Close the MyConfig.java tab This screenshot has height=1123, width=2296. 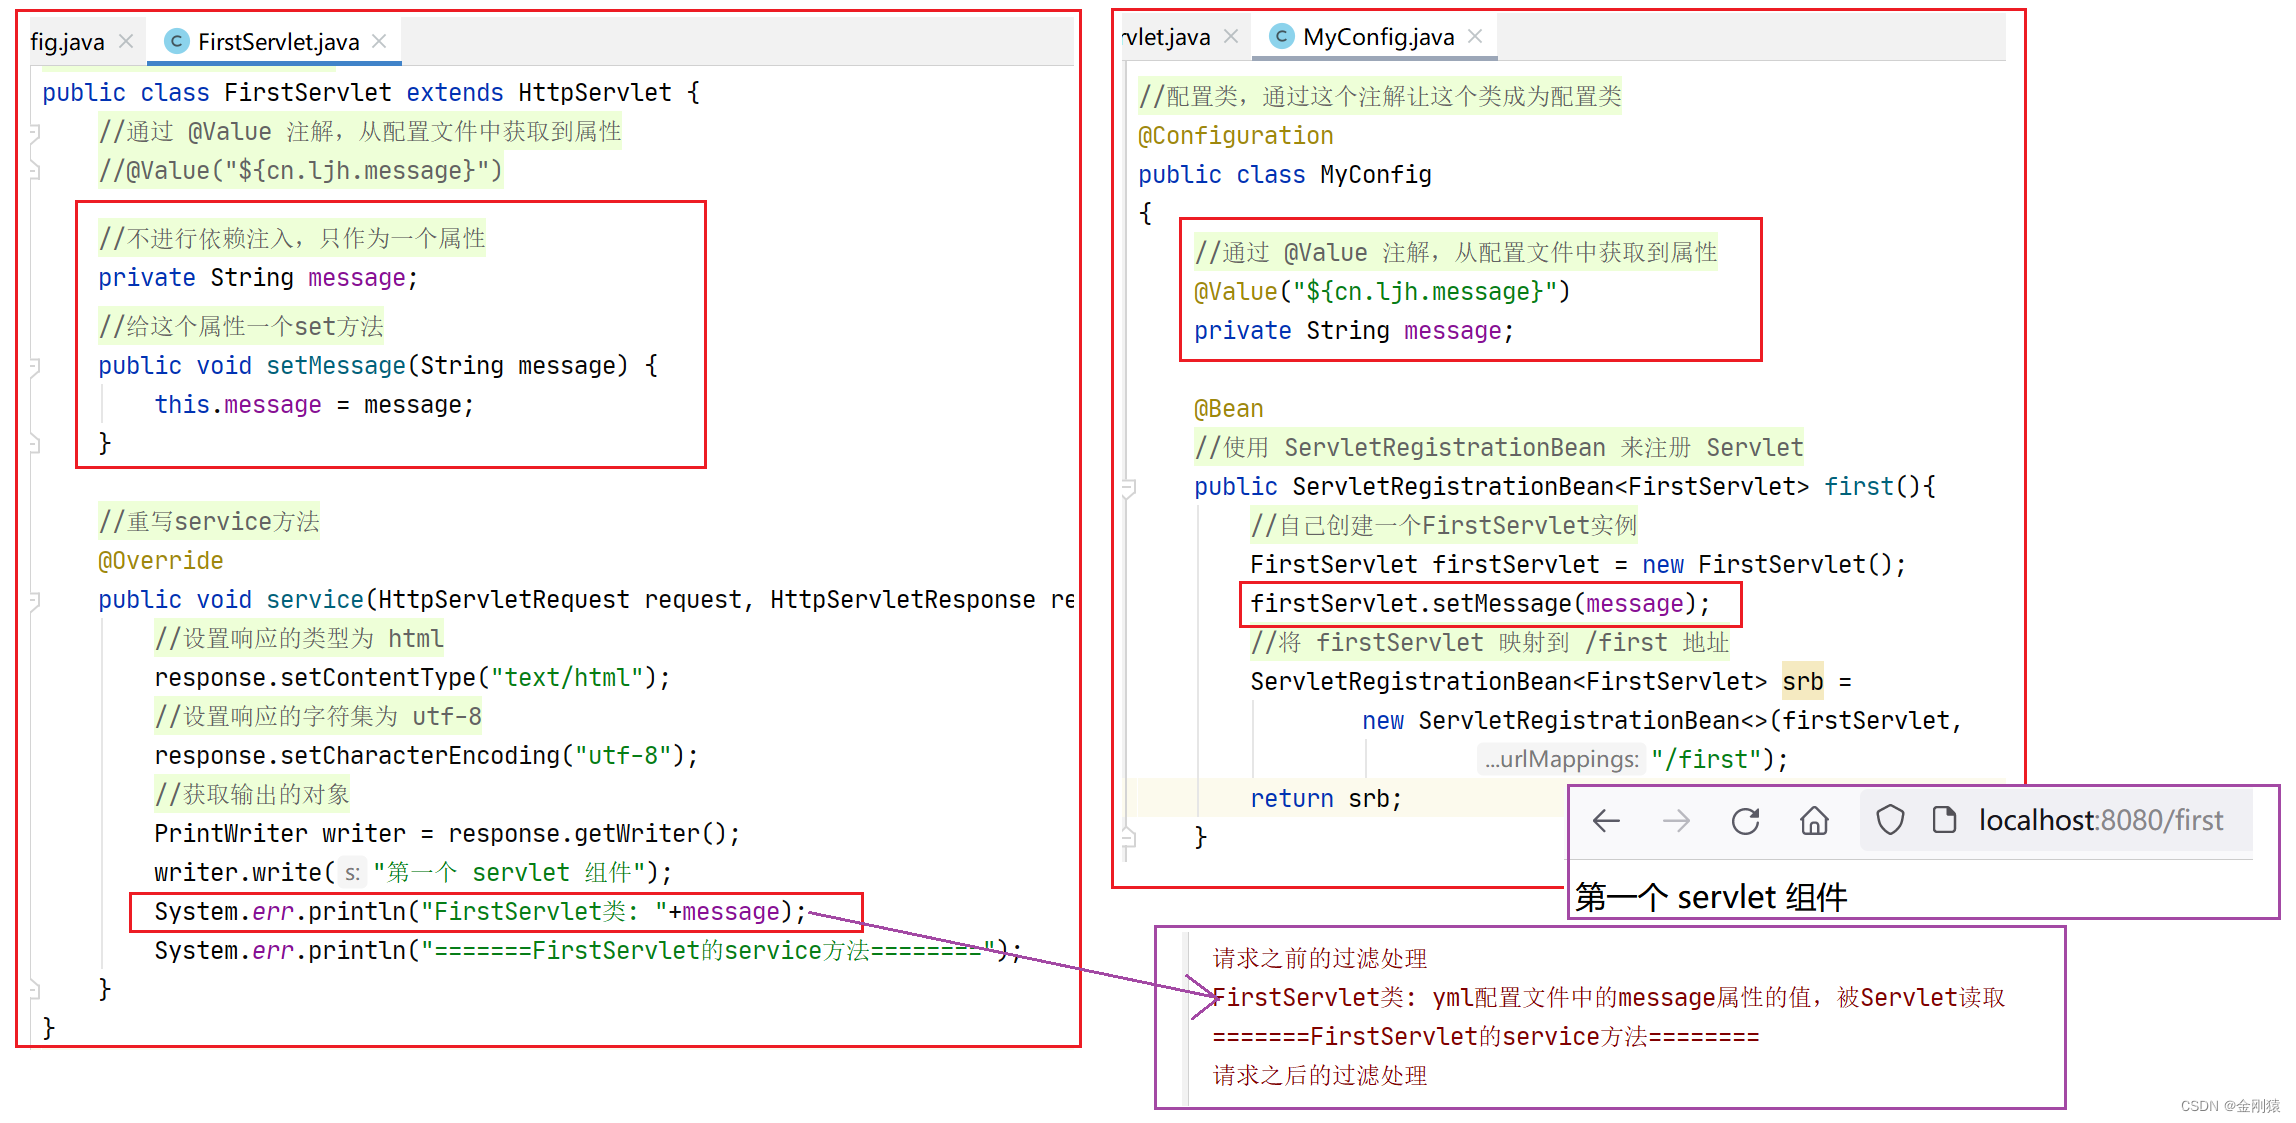tap(1475, 36)
